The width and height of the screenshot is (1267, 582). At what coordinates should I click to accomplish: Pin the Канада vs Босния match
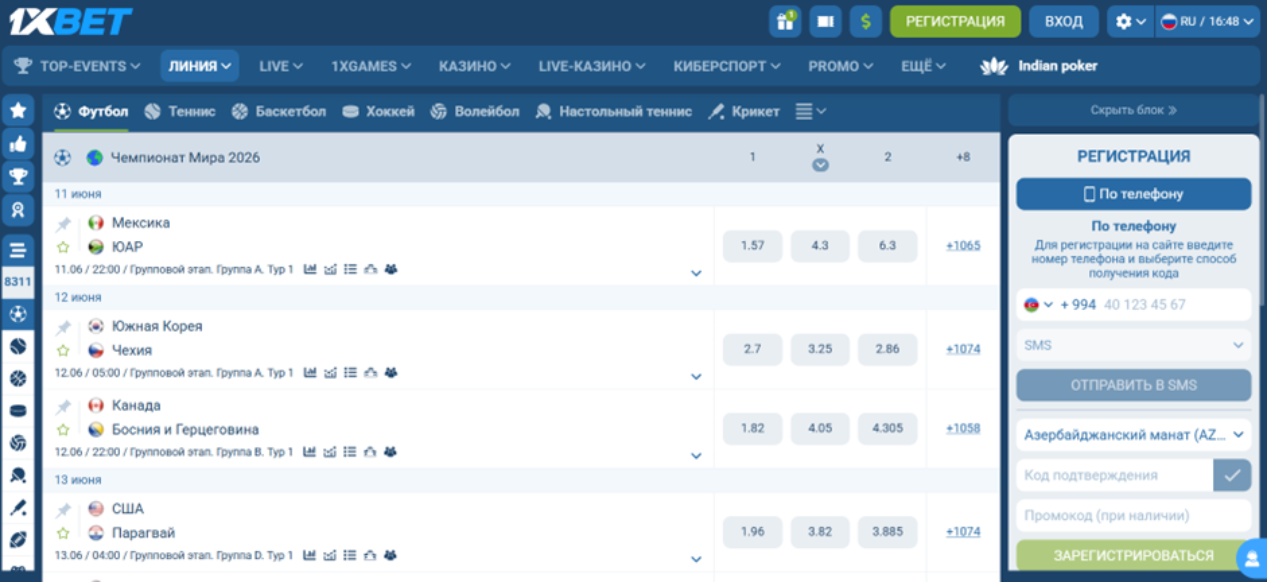(63, 405)
